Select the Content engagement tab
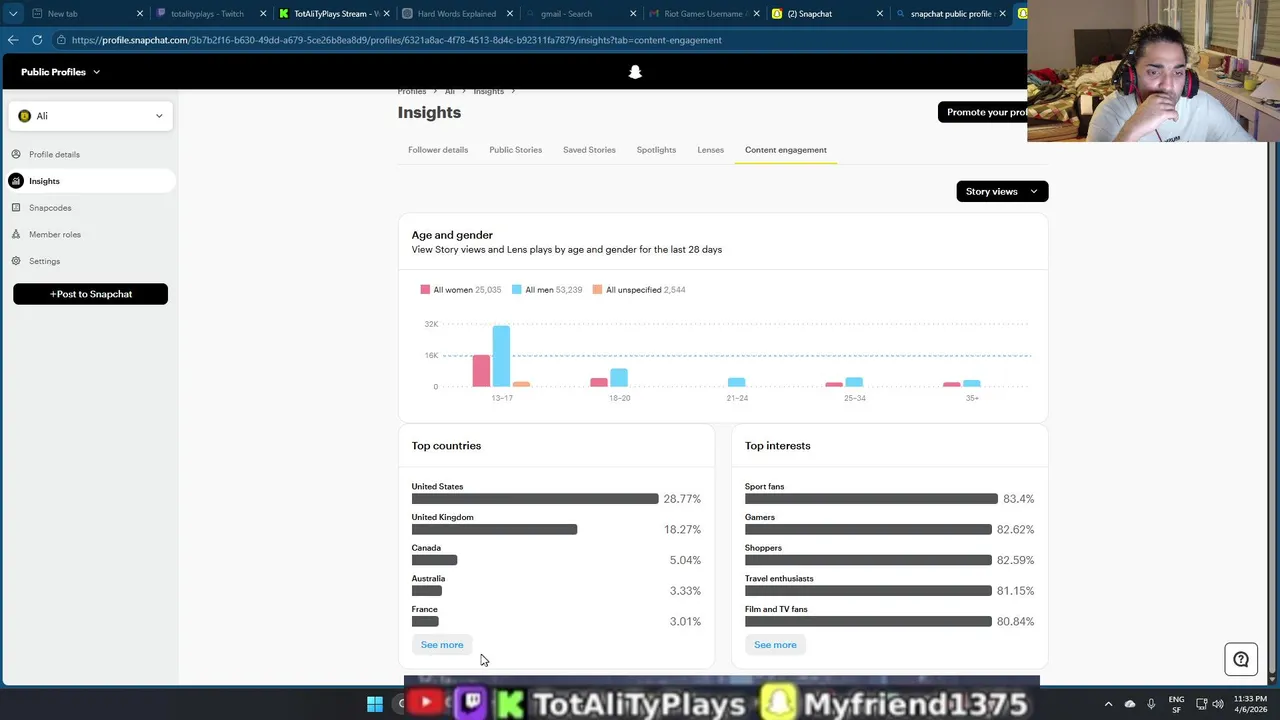 coord(786,150)
